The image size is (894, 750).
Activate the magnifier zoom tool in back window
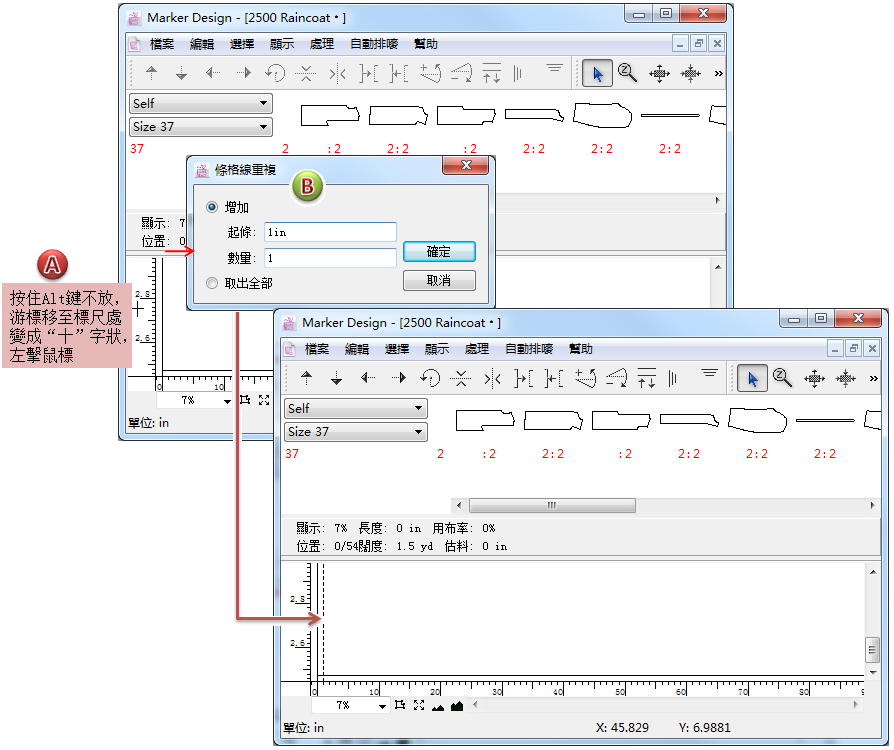pos(627,73)
